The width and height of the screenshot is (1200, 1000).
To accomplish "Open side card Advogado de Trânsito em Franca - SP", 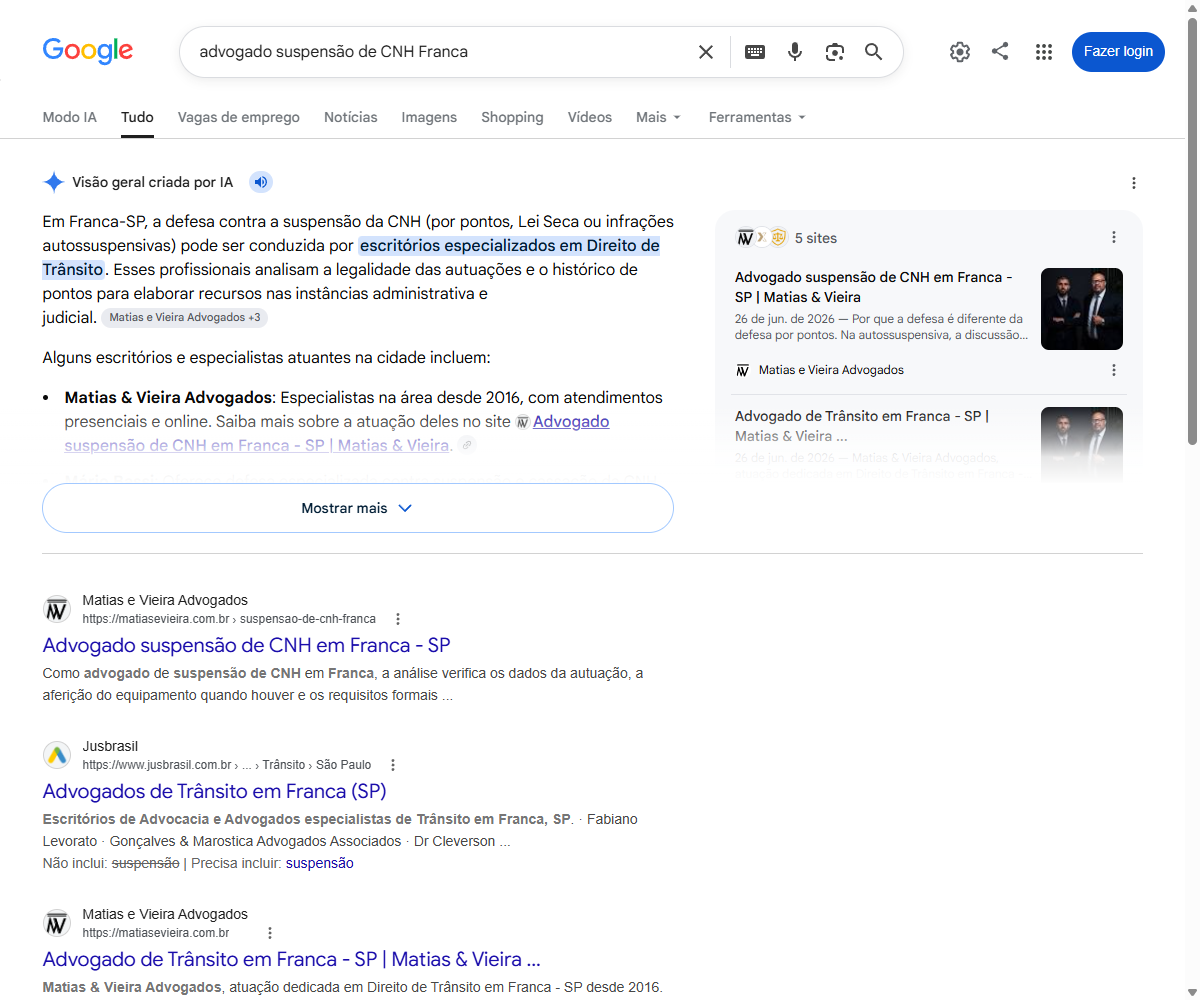I will click(x=862, y=426).
